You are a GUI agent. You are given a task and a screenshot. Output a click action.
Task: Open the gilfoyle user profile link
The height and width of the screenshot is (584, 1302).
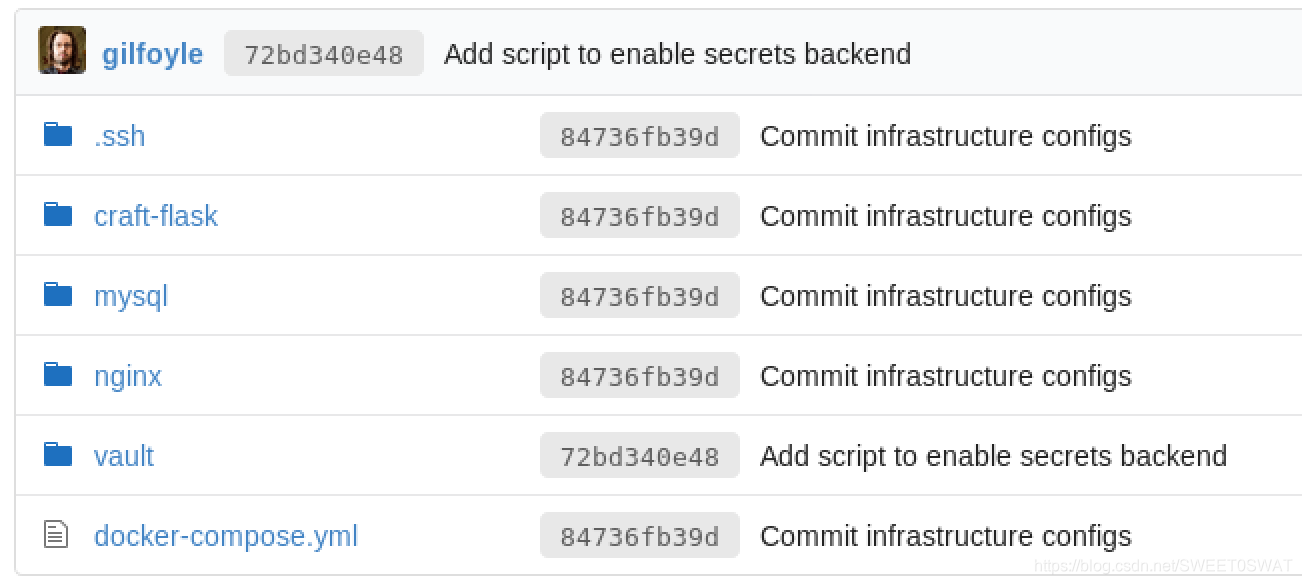coord(152,54)
